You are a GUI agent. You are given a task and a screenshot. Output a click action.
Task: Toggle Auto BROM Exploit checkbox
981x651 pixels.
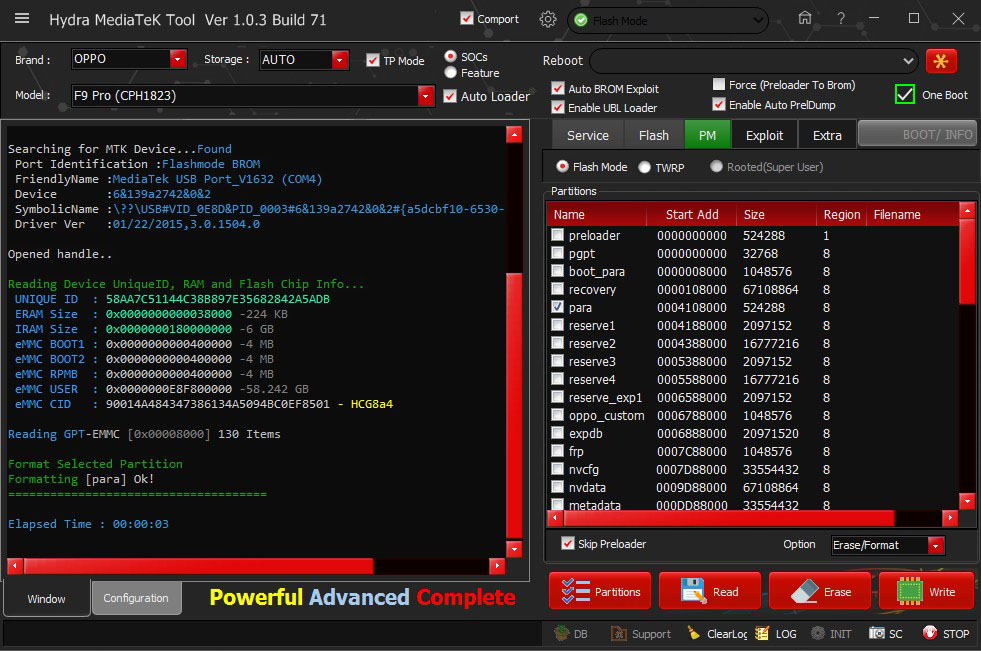click(x=557, y=88)
